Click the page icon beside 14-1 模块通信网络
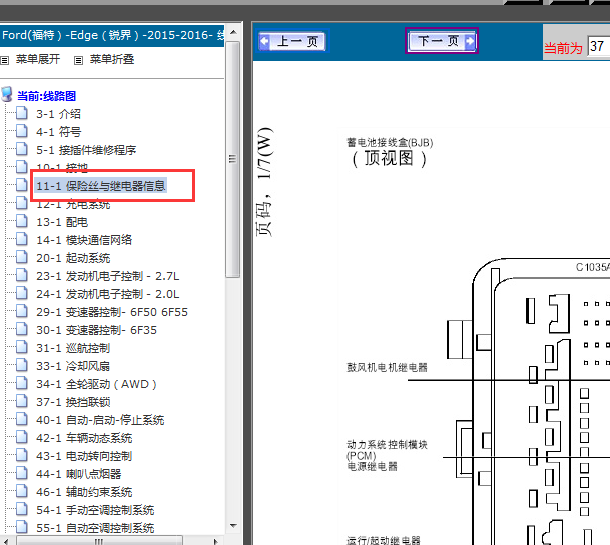Viewport: 610px width, 545px height. coord(22,238)
